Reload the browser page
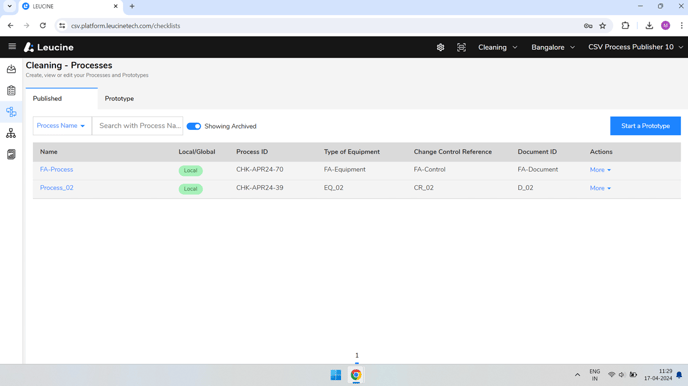Screen dimensions: 688x386 43,25
